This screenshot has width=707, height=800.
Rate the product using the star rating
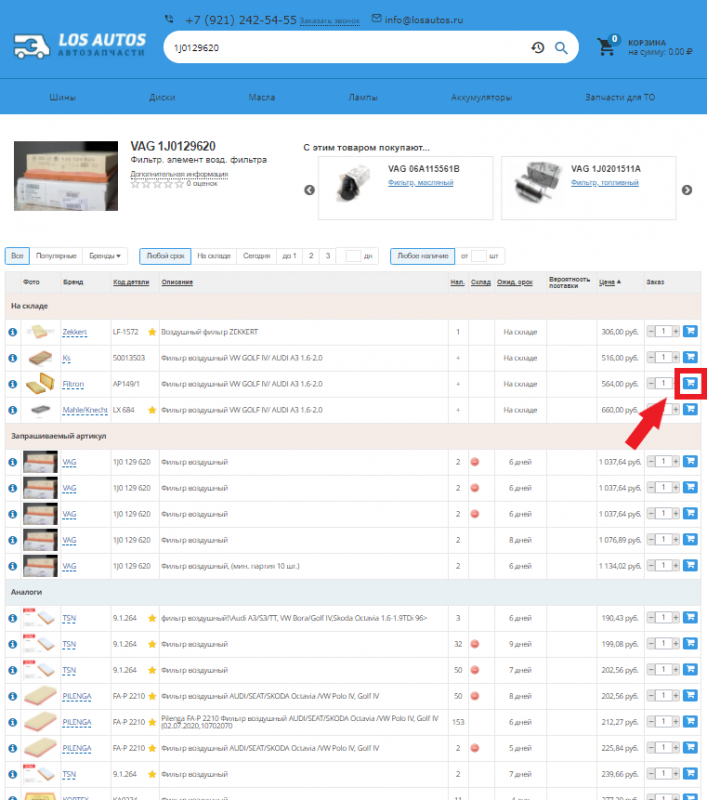[157, 184]
